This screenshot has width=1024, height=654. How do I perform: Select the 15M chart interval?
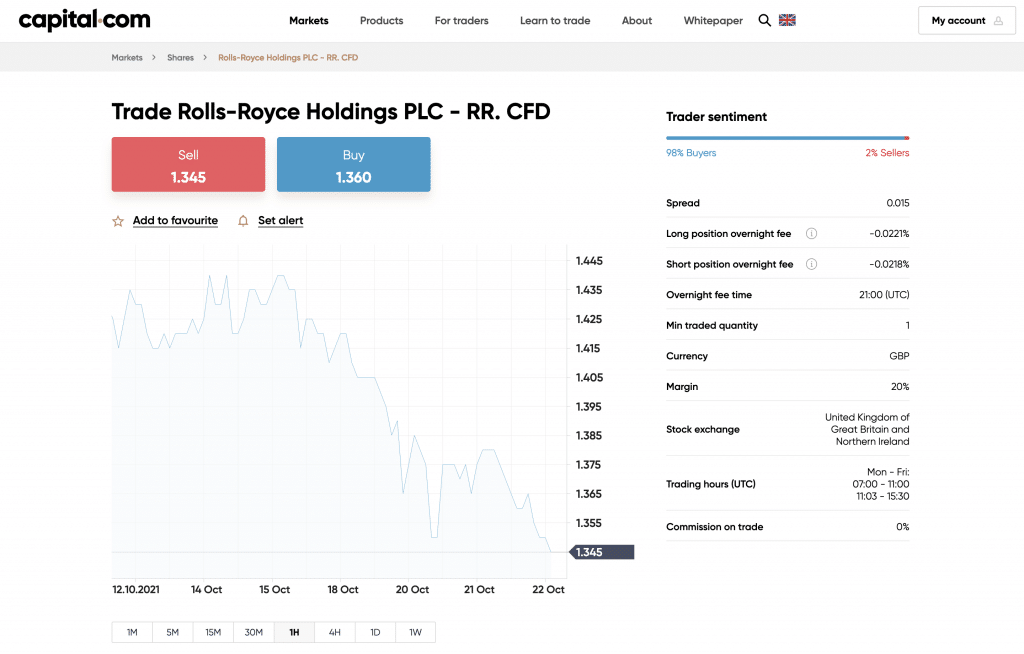pyautogui.click(x=213, y=632)
